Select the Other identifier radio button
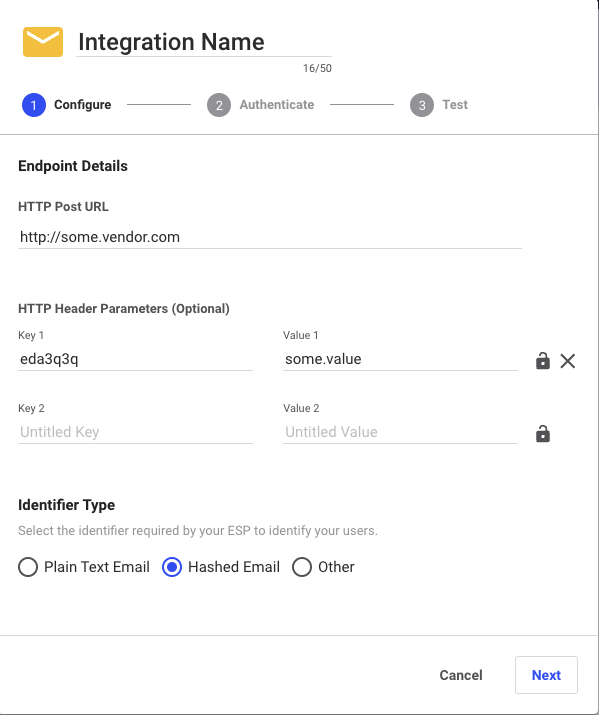 pos(302,567)
